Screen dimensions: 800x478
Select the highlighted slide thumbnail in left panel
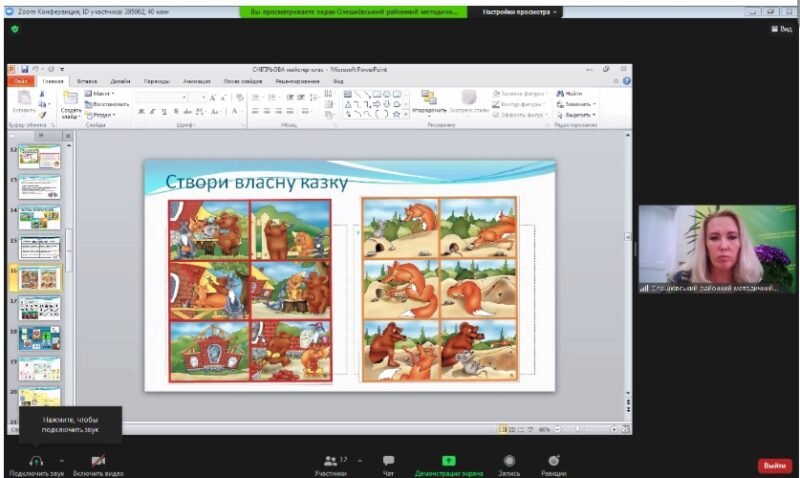tap(39, 277)
